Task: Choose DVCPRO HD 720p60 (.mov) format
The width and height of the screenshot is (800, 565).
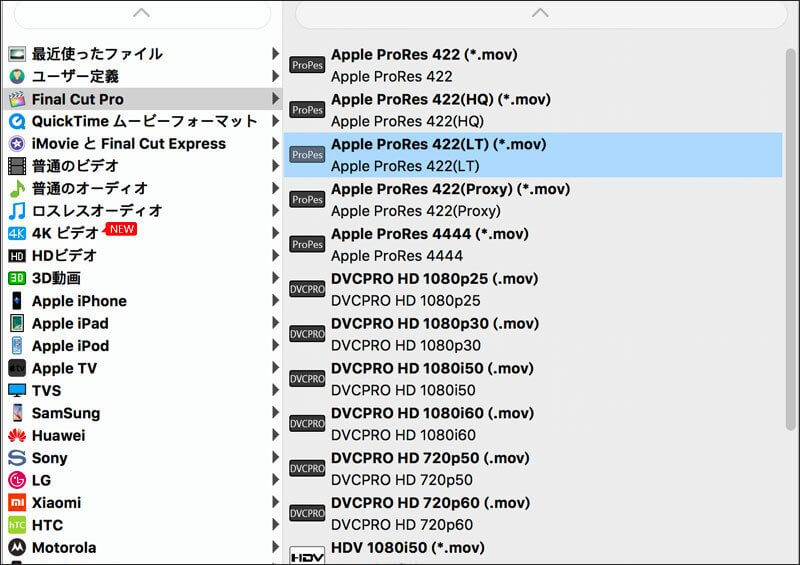Action: pyautogui.click(x=533, y=513)
